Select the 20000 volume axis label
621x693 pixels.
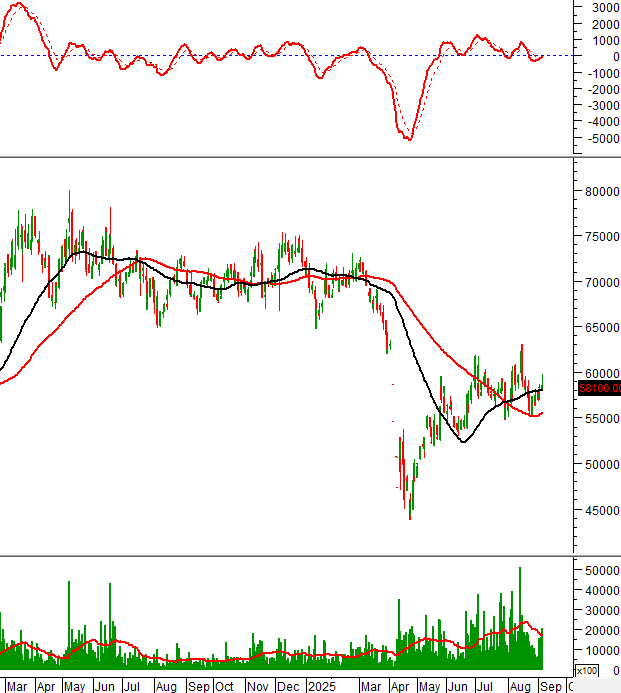coord(601,630)
